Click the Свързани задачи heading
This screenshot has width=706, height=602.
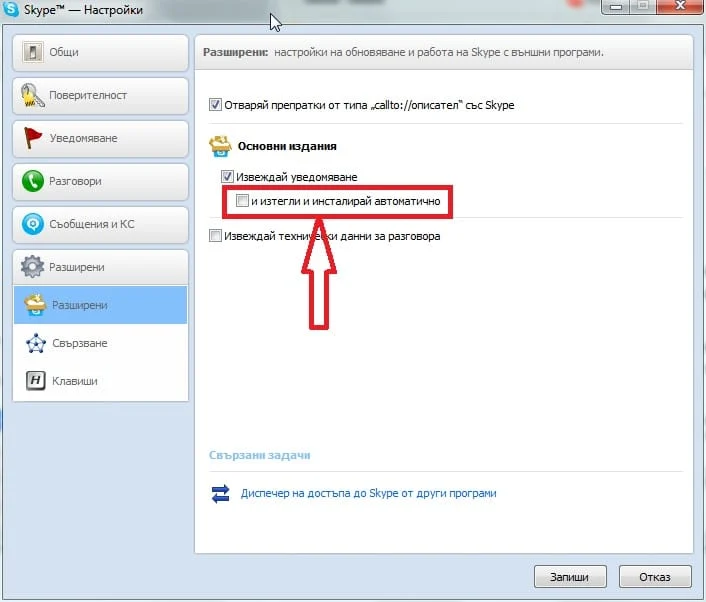click(260, 455)
